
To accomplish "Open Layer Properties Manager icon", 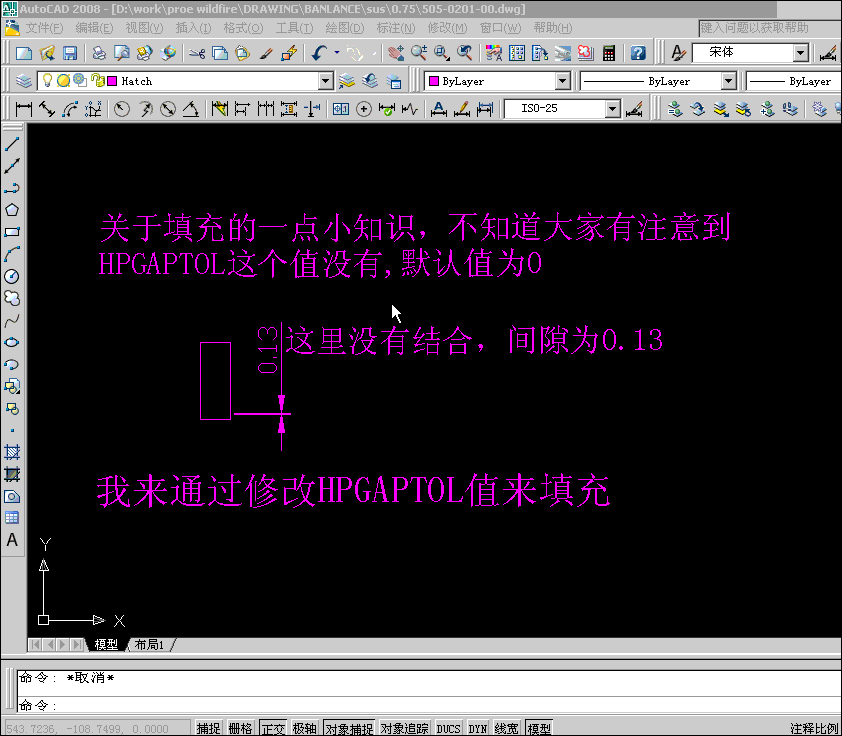I will pyautogui.click(x=24, y=81).
